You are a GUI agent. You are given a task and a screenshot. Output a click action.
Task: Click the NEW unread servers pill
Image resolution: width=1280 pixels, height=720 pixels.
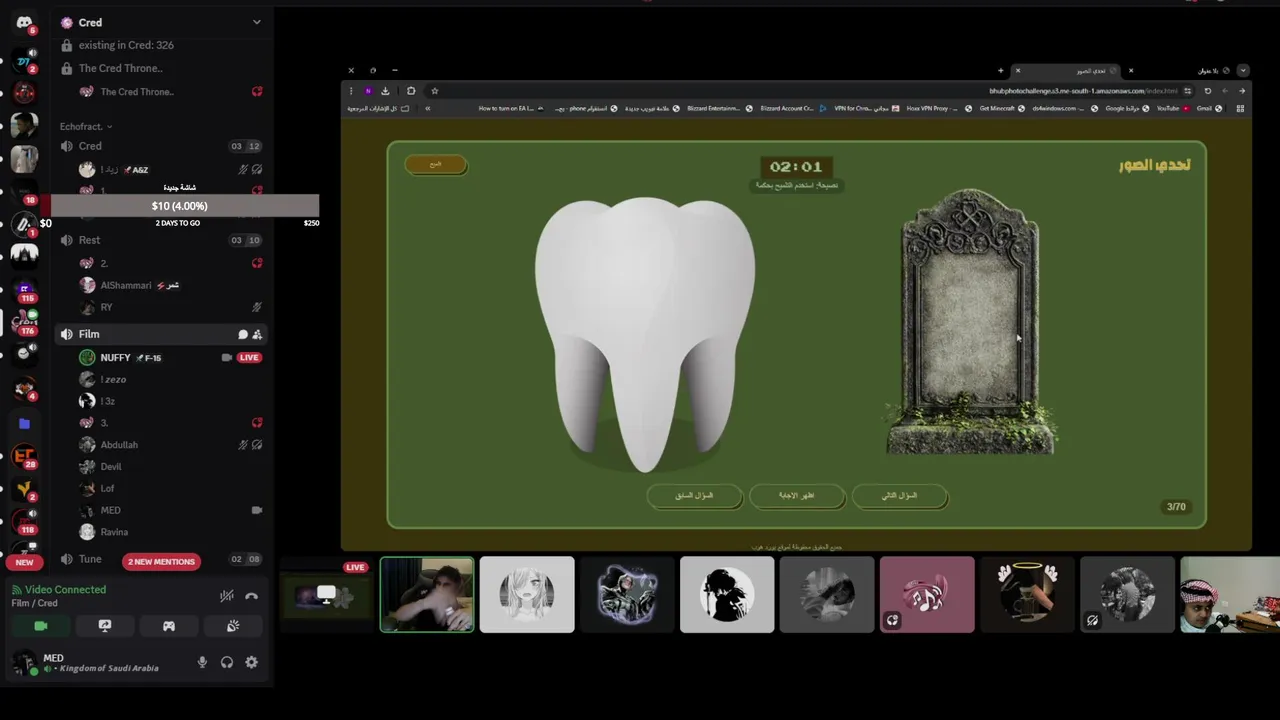[x=24, y=562]
